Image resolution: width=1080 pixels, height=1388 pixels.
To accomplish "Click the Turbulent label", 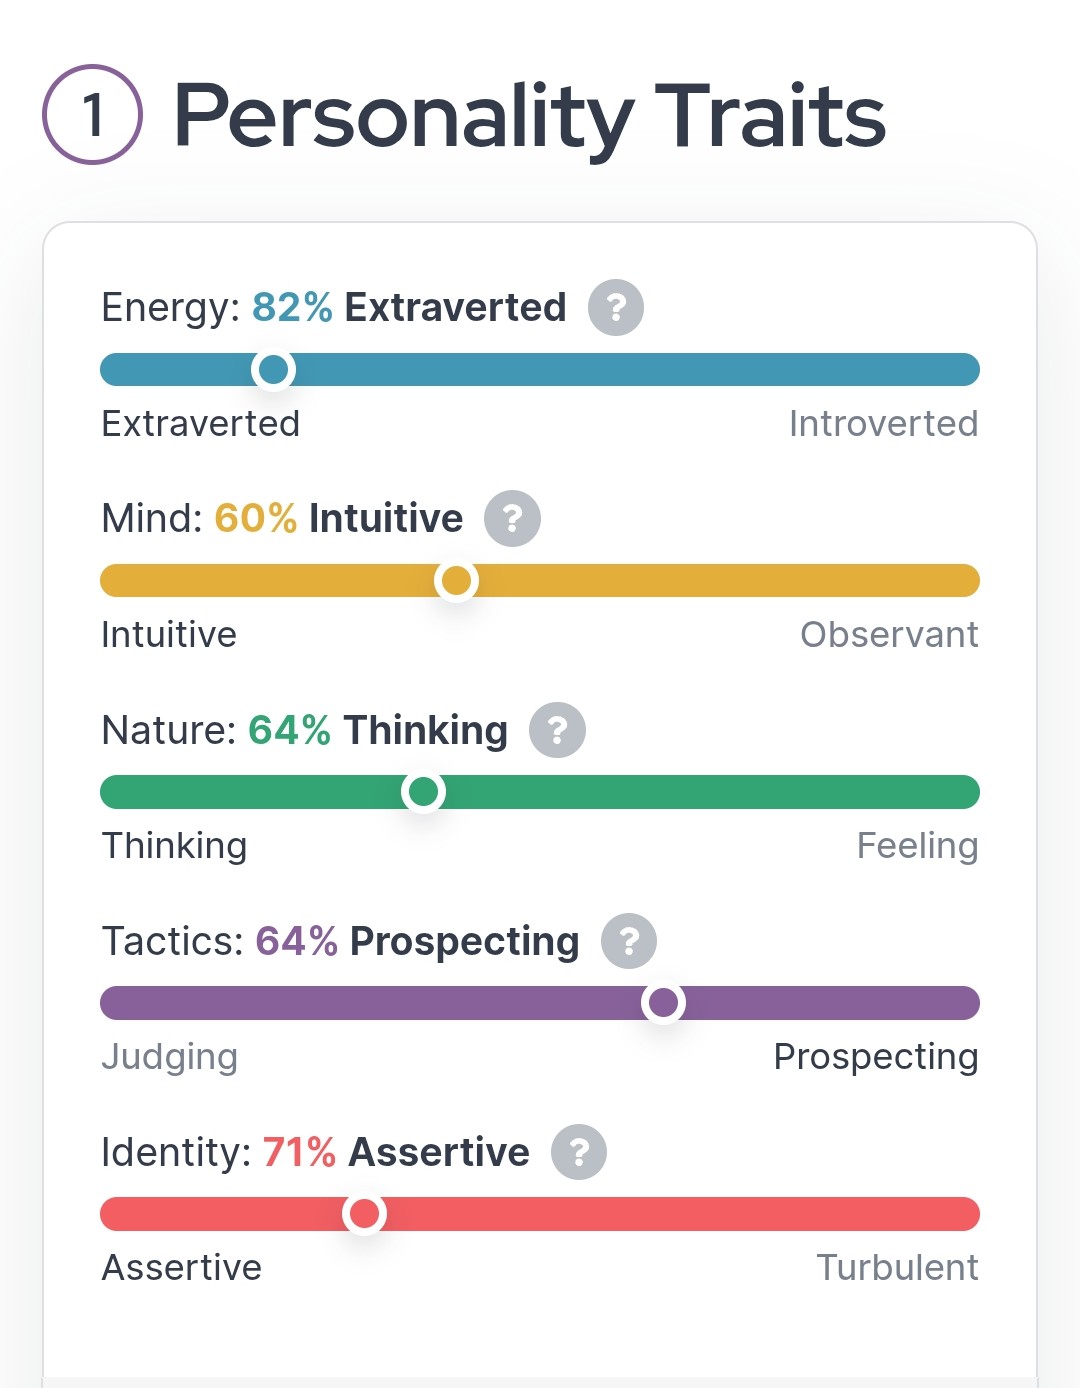I will coord(898,1267).
